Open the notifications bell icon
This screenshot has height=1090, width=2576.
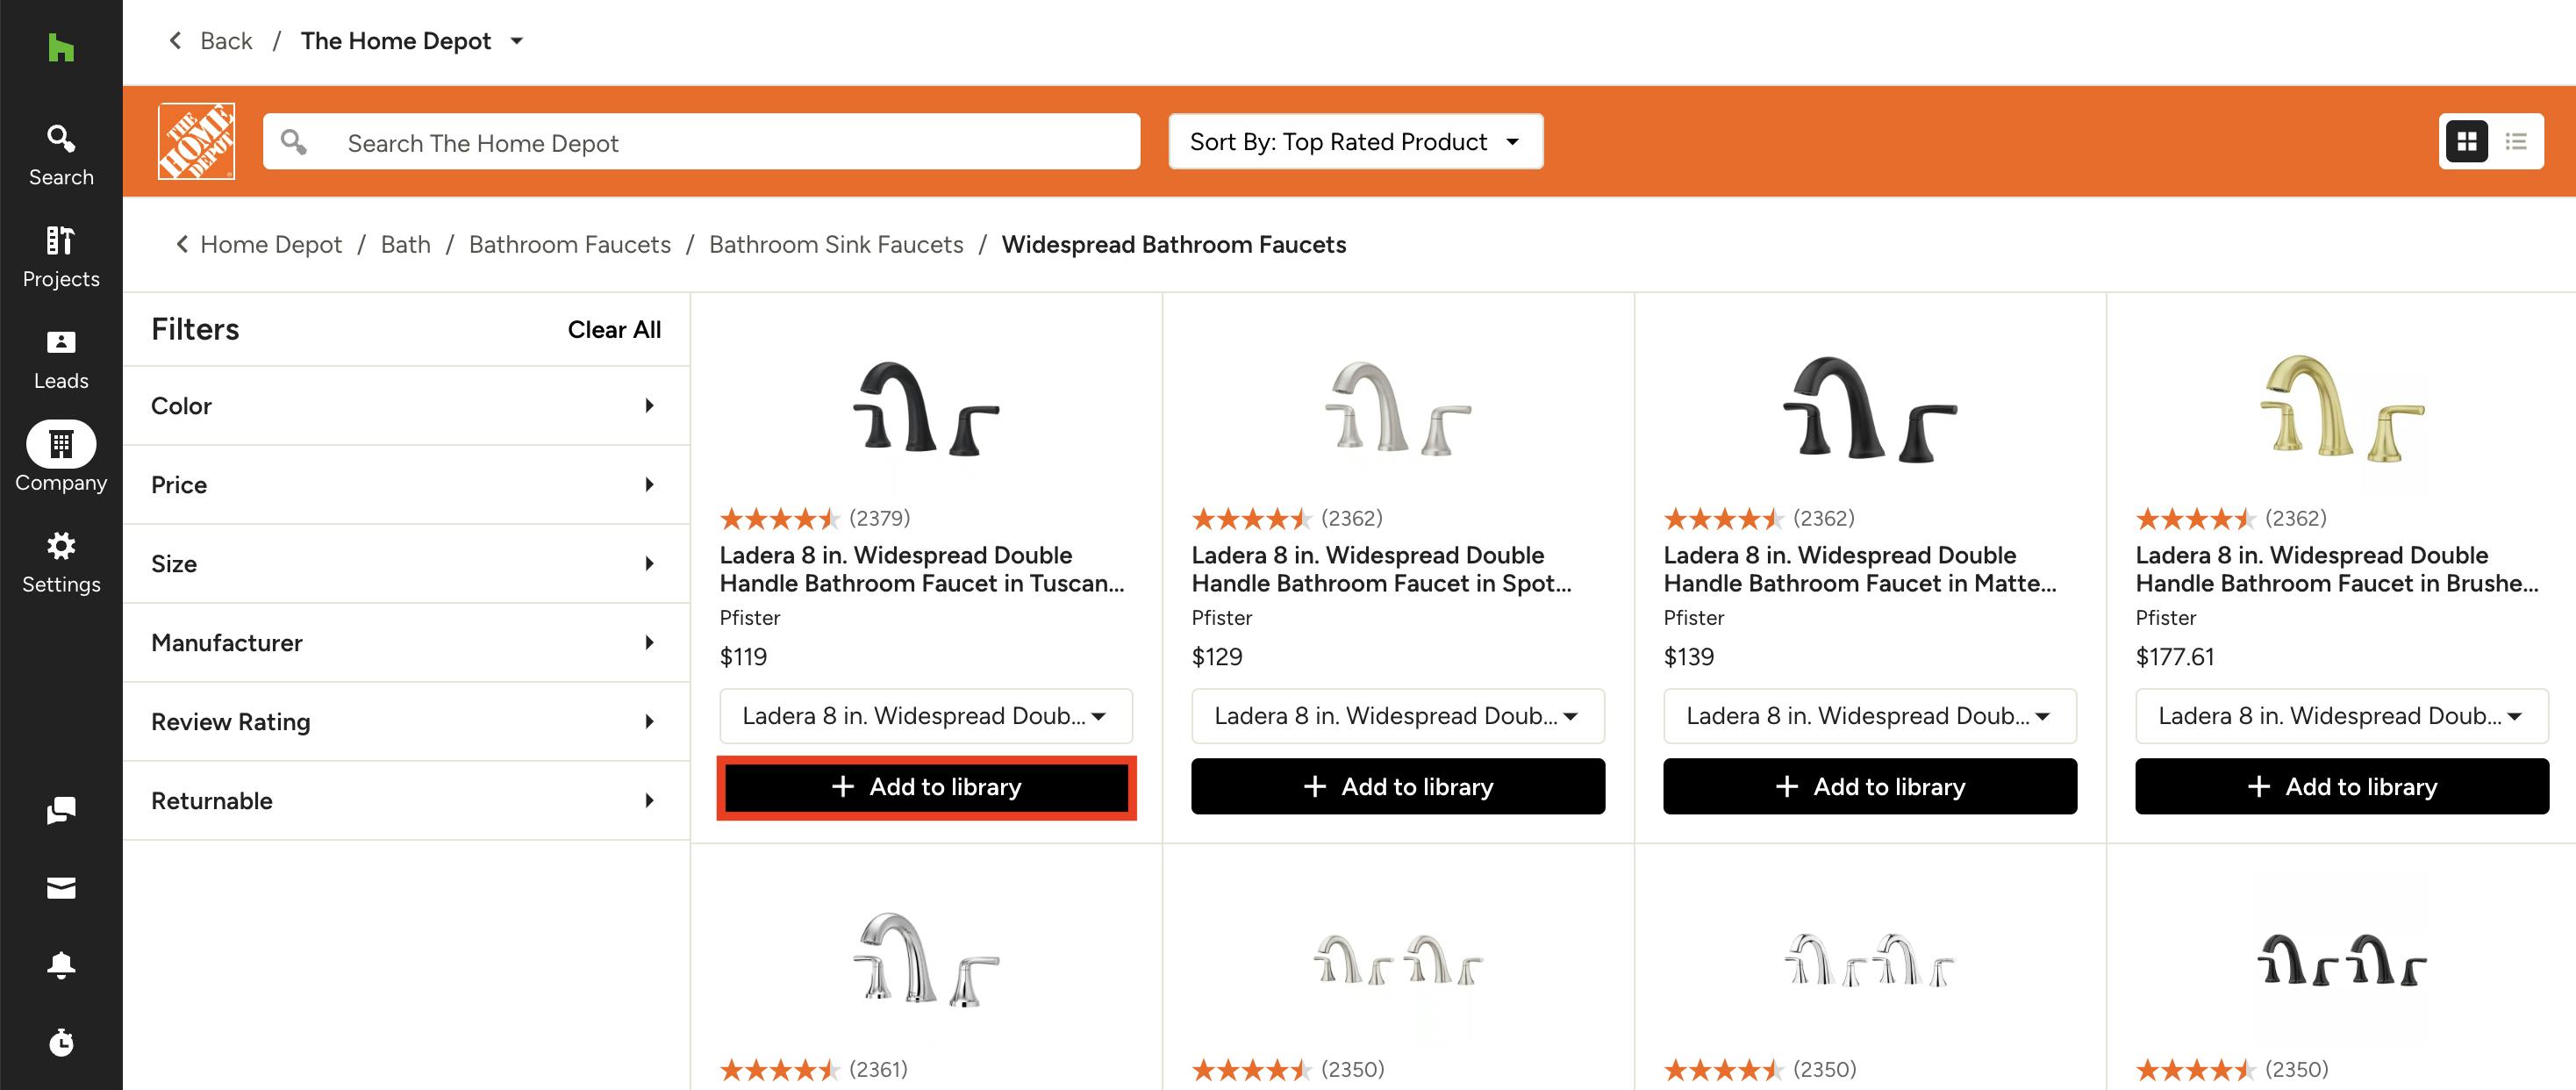coord(61,965)
